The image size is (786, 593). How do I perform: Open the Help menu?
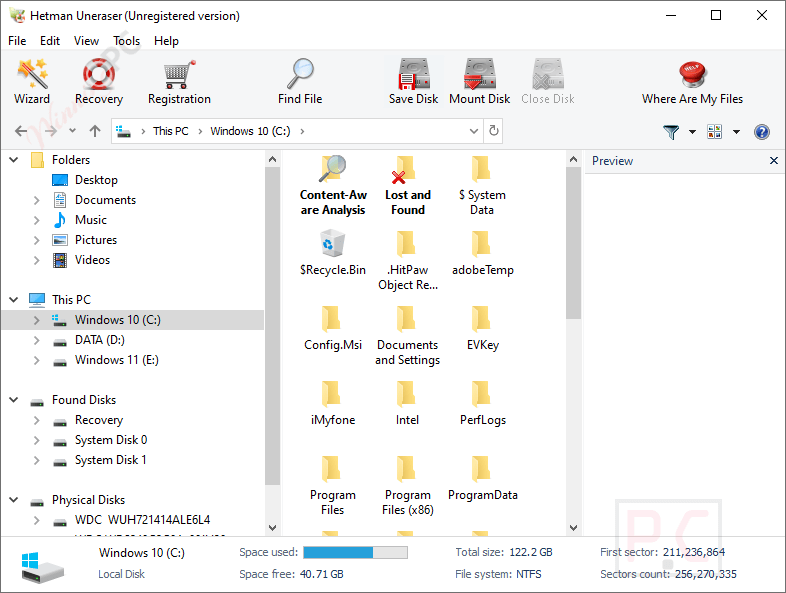click(166, 41)
